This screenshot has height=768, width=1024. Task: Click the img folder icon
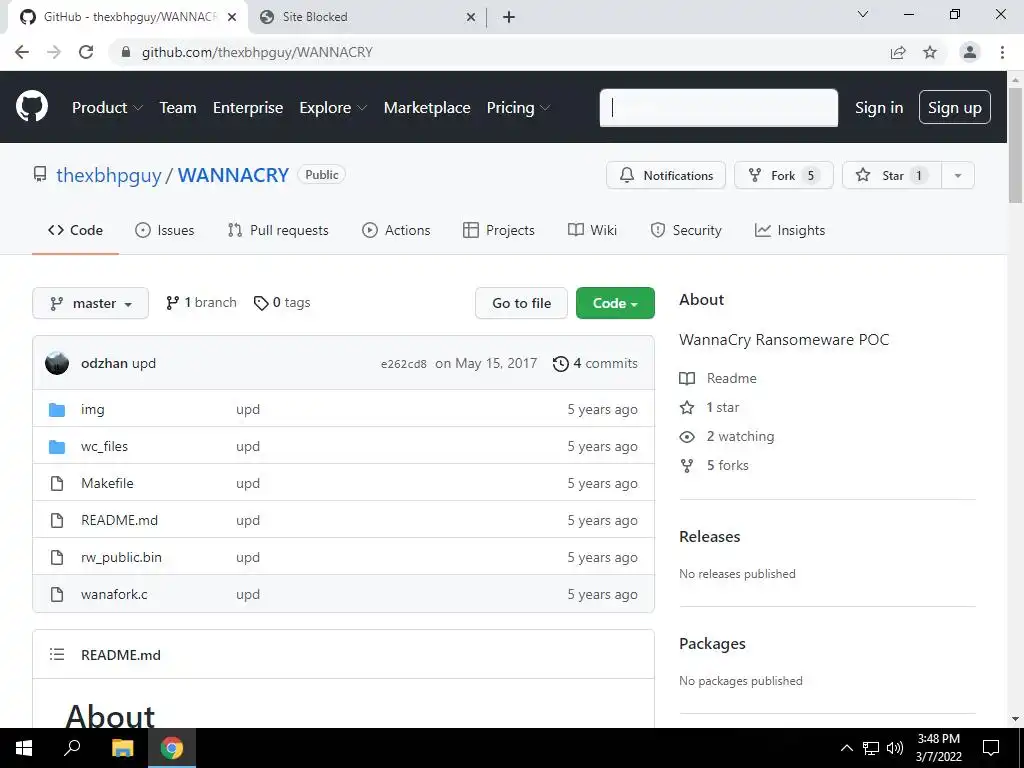tap(57, 409)
